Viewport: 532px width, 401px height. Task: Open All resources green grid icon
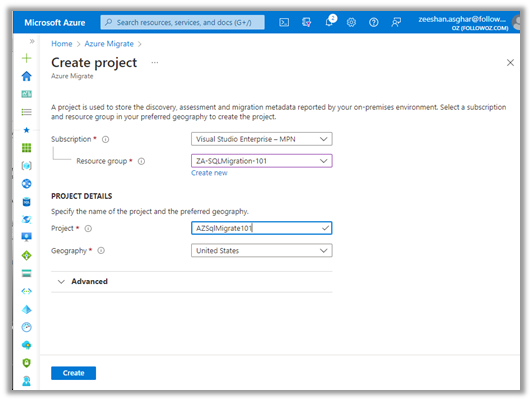26,148
